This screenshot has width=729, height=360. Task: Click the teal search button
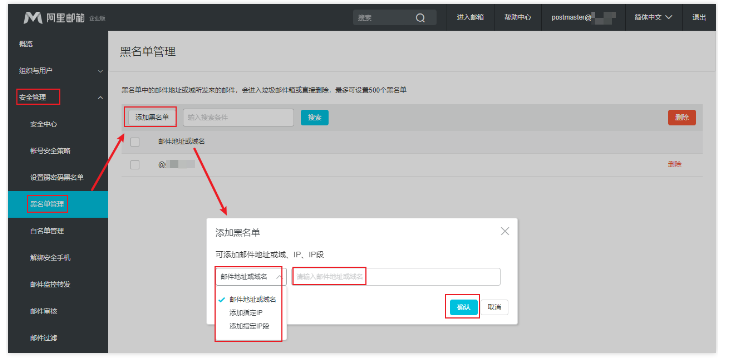[315, 118]
